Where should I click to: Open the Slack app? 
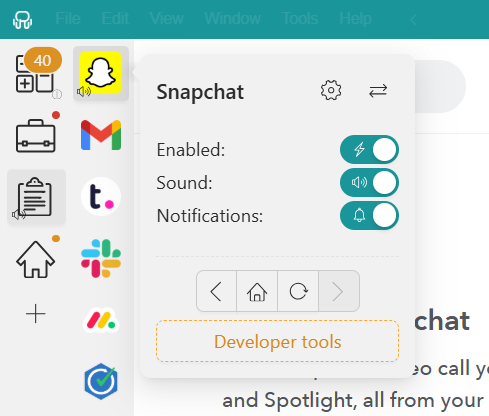click(x=101, y=259)
